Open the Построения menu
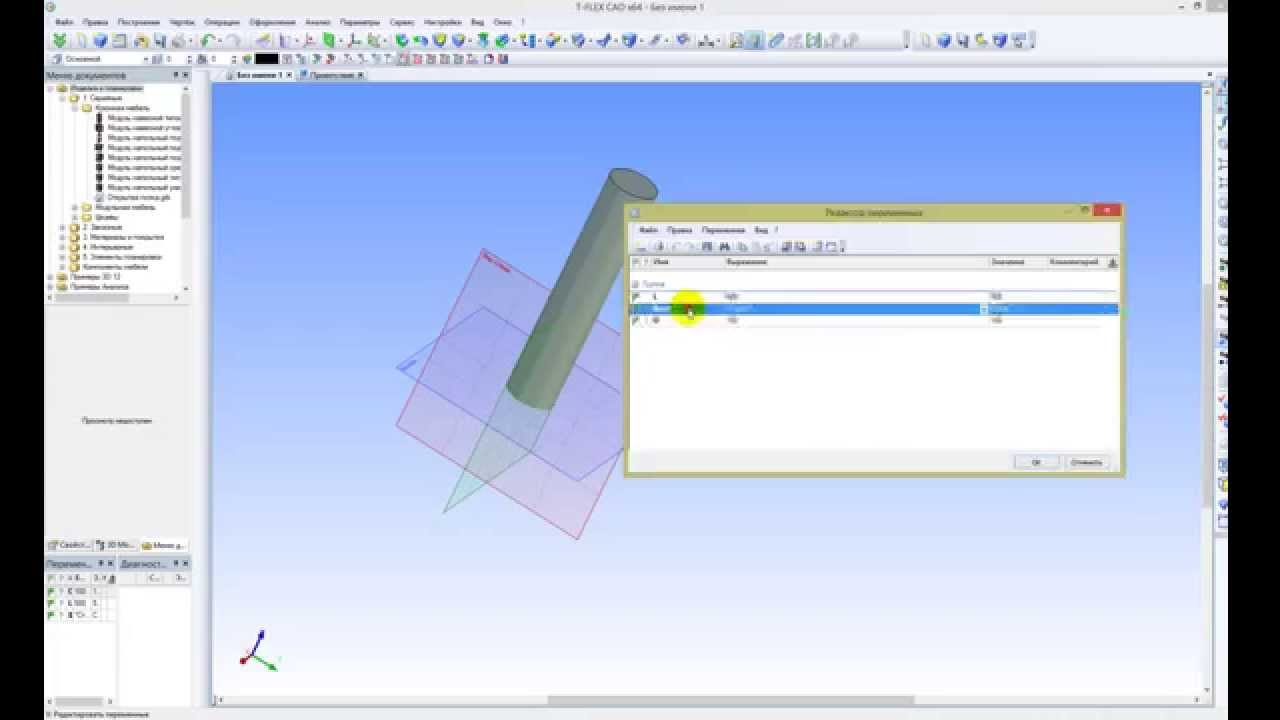Viewport: 1280px width, 720px height. click(138, 21)
